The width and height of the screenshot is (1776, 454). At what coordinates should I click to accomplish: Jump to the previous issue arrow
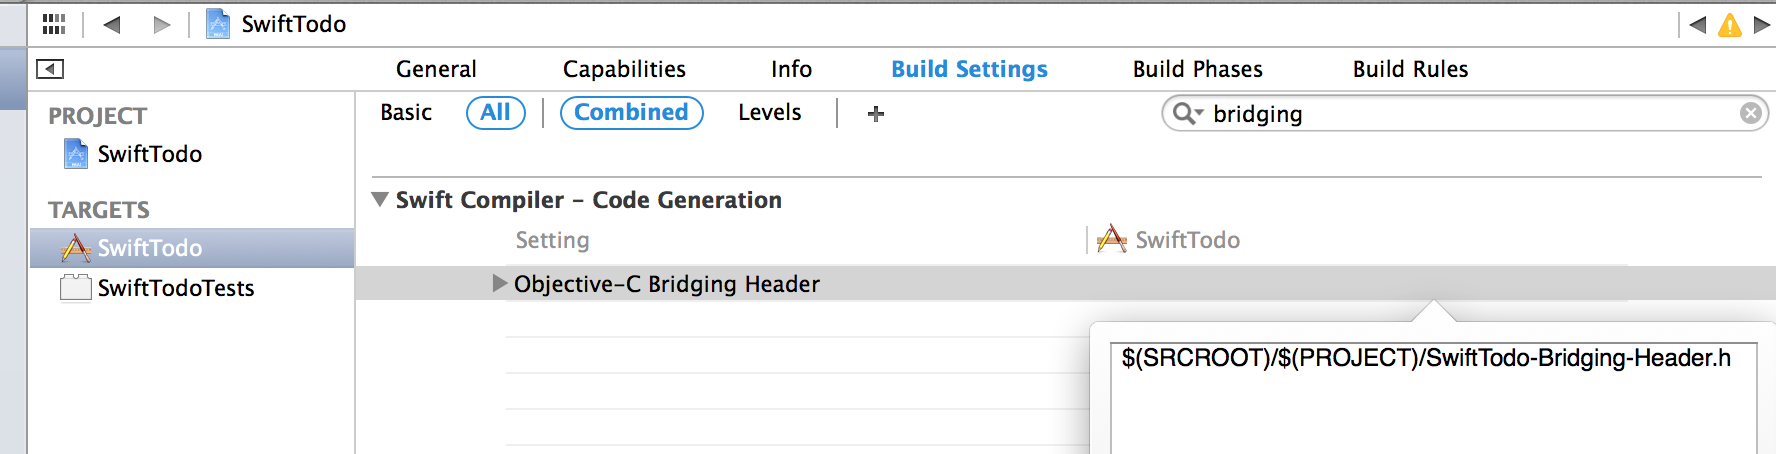(x=1698, y=25)
